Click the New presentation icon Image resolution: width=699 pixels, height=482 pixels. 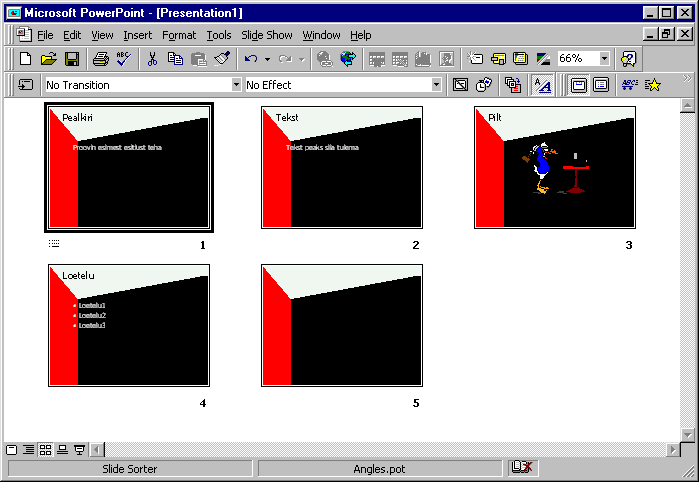26,59
